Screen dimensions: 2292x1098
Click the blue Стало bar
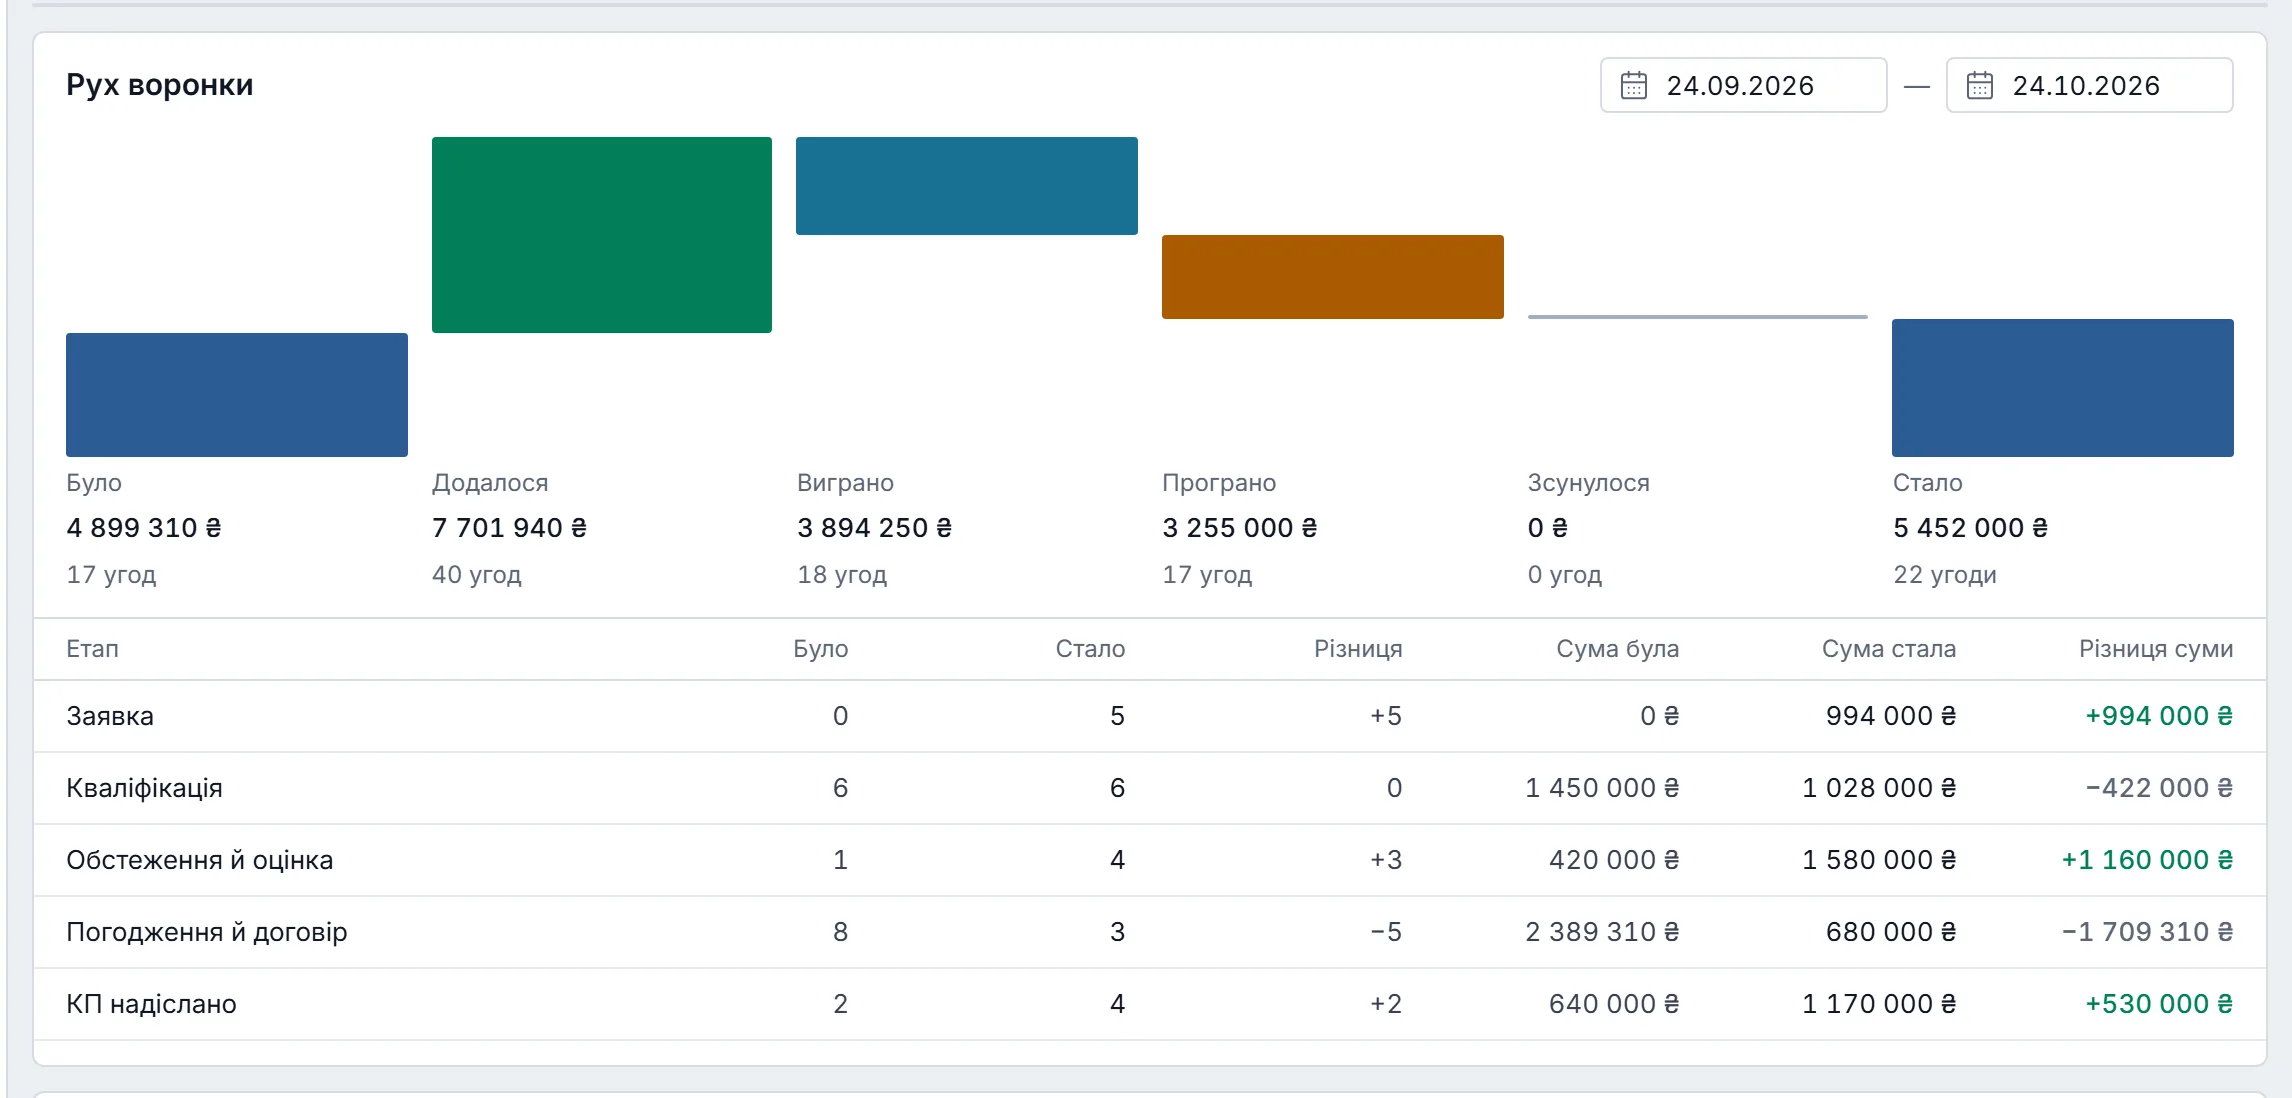(2063, 388)
